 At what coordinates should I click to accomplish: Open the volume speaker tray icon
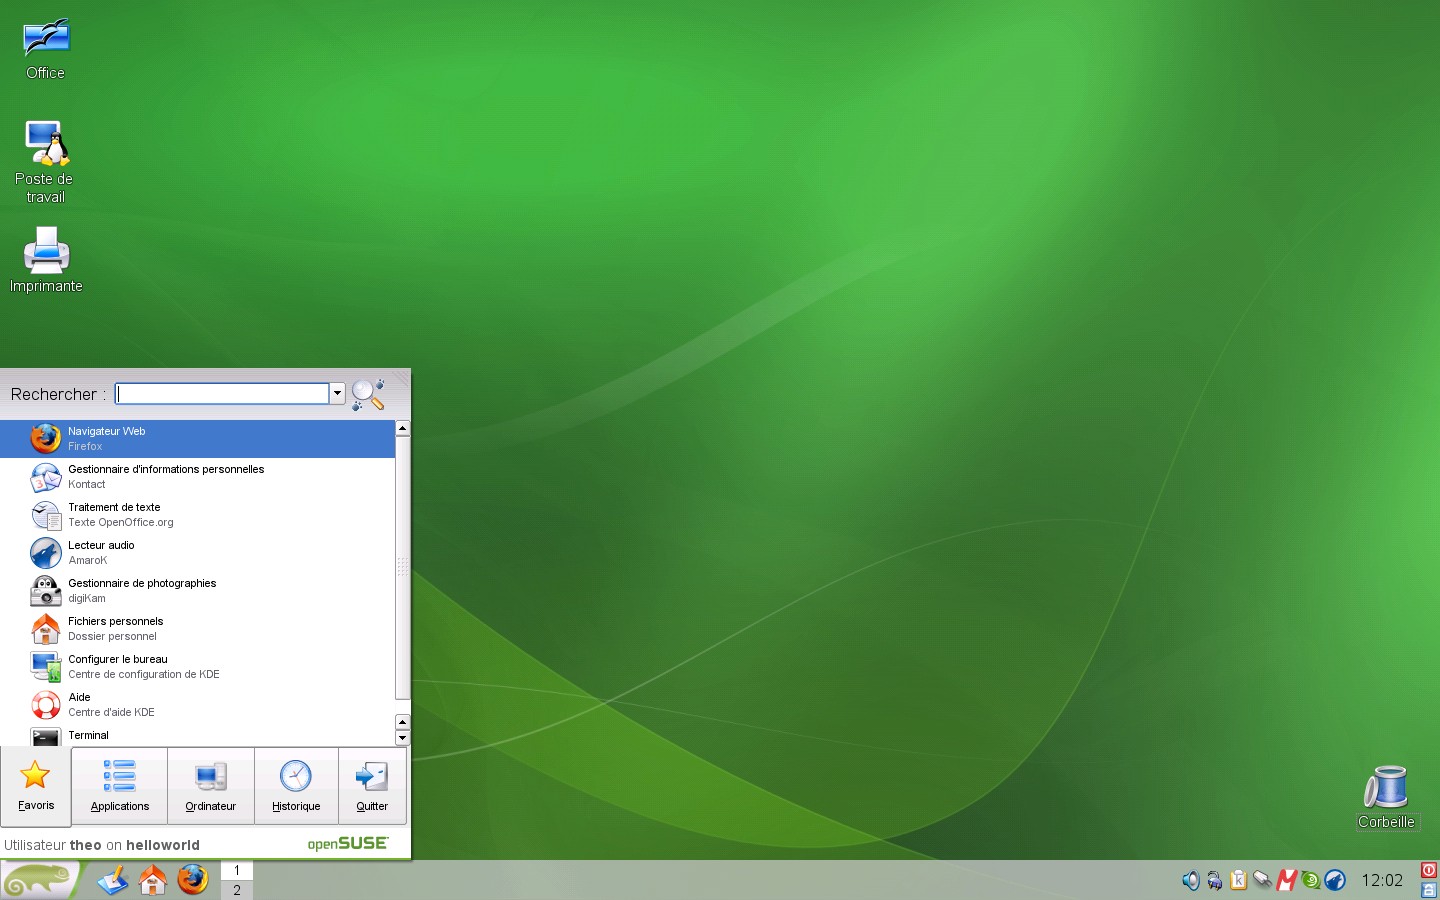[x=1190, y=880]
